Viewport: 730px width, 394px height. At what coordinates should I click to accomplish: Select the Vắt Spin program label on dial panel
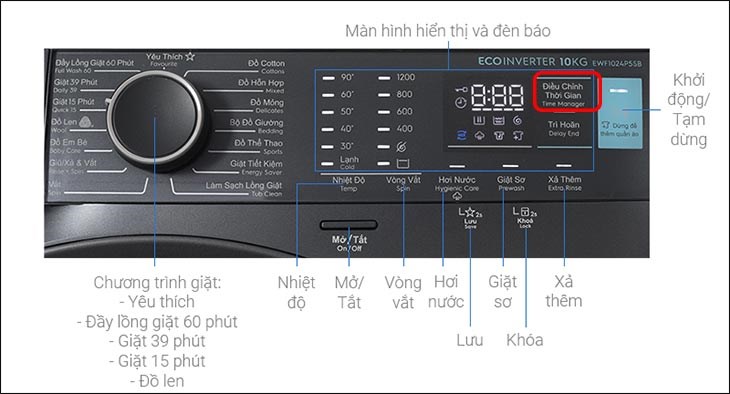click(54, 188)
